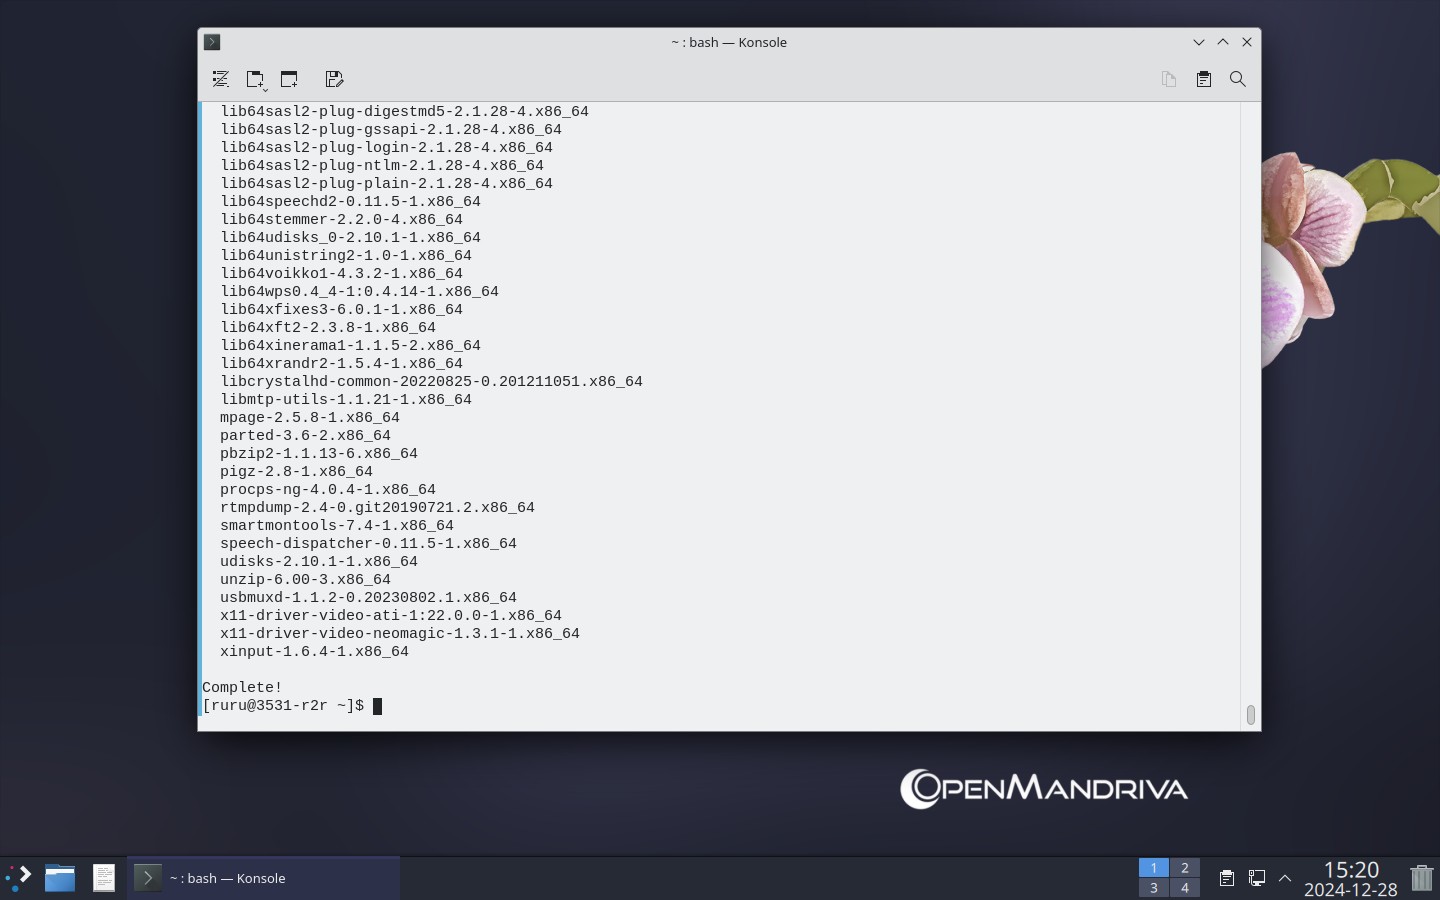Open a new tab with the New Tab icon
1440x900 pixels.
pyautogui.click(x=254, y=79)
